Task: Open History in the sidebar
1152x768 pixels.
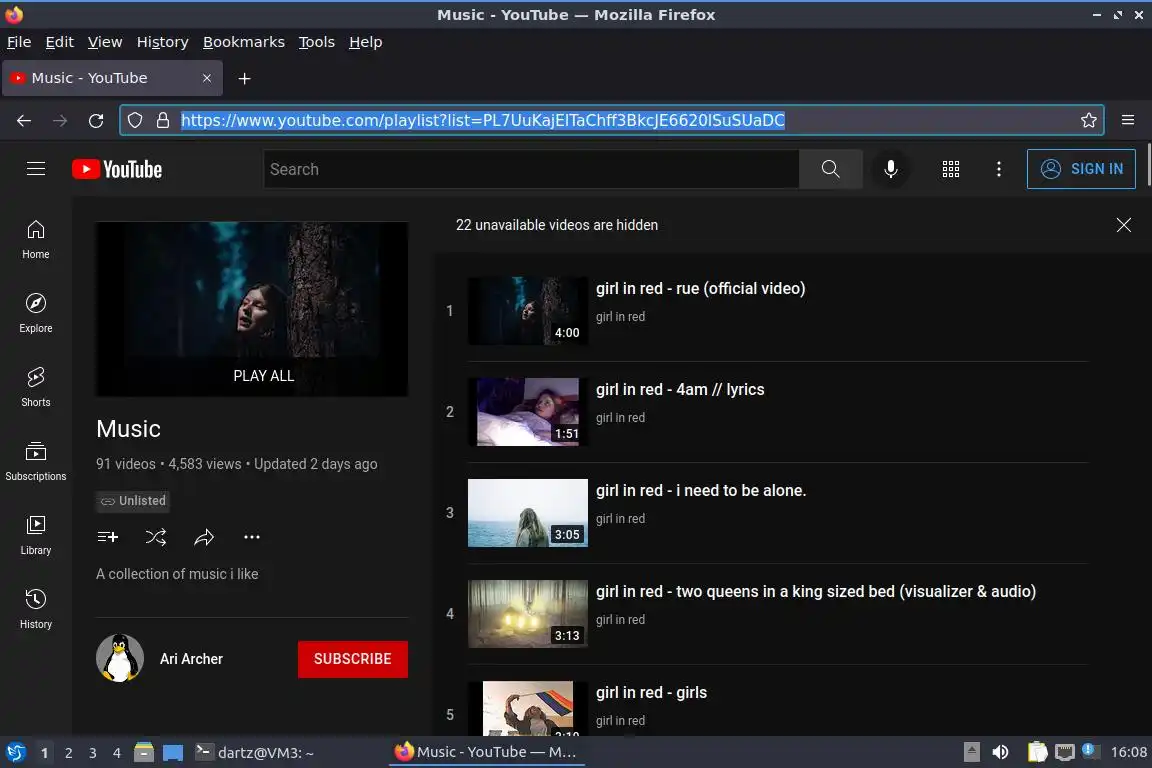Action: tap(35, 609)
